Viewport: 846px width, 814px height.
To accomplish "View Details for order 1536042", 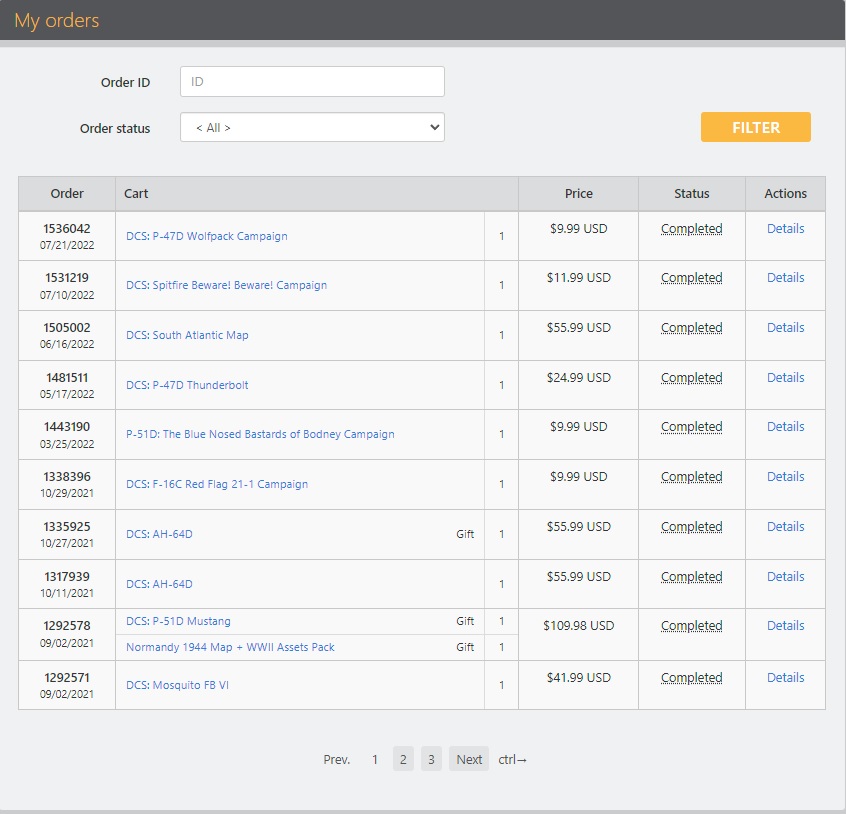I will click(x=786, y=229).
